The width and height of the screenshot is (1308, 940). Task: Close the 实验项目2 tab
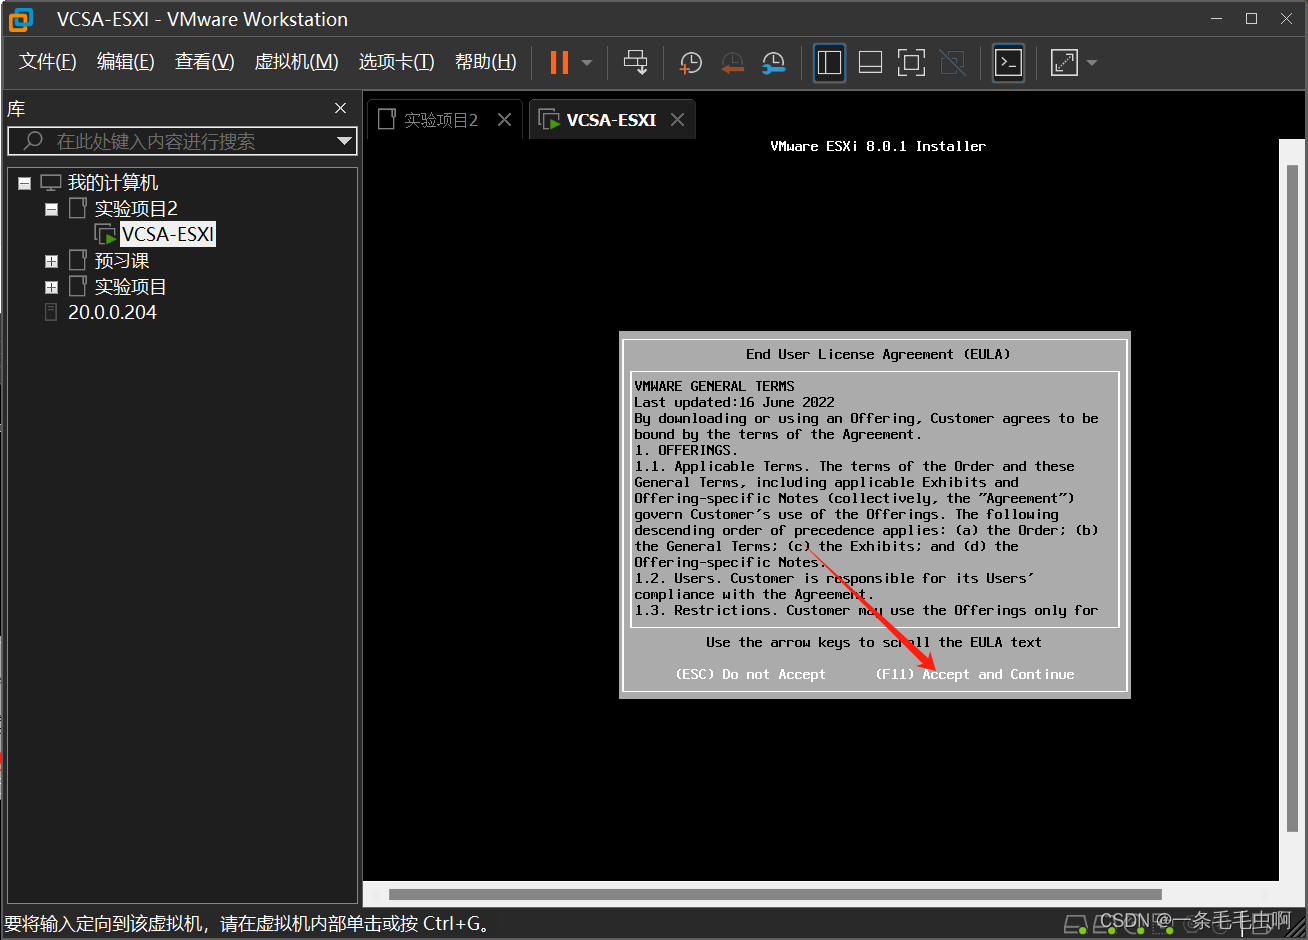[x=505, y=120]
